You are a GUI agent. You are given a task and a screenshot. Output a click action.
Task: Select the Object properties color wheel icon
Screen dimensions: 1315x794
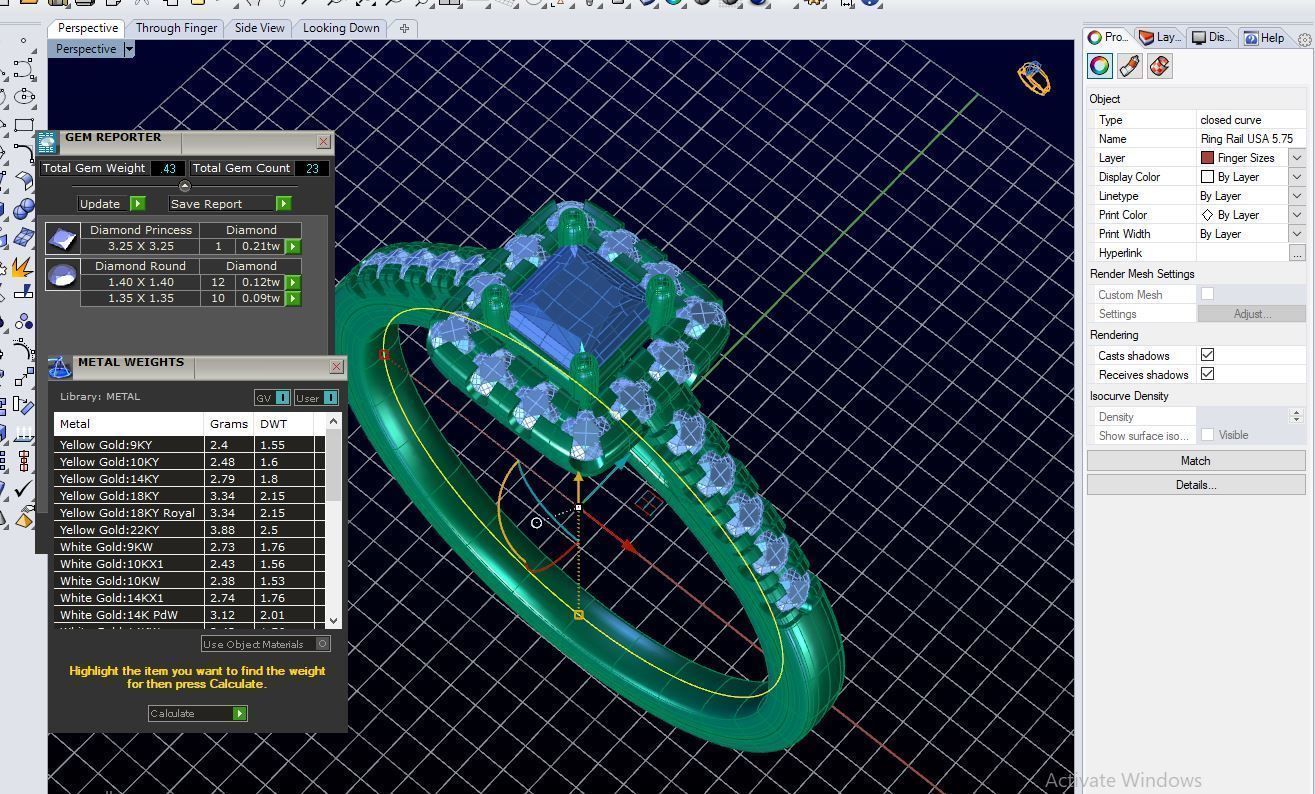pyautogui.click(x=1100, y=66)
